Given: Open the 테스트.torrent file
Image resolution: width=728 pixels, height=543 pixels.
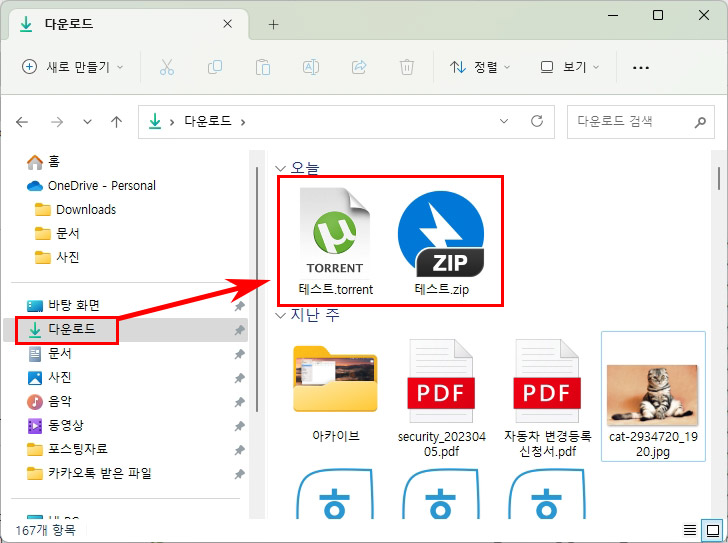Looking at the screenshot, I should point(335,241).
